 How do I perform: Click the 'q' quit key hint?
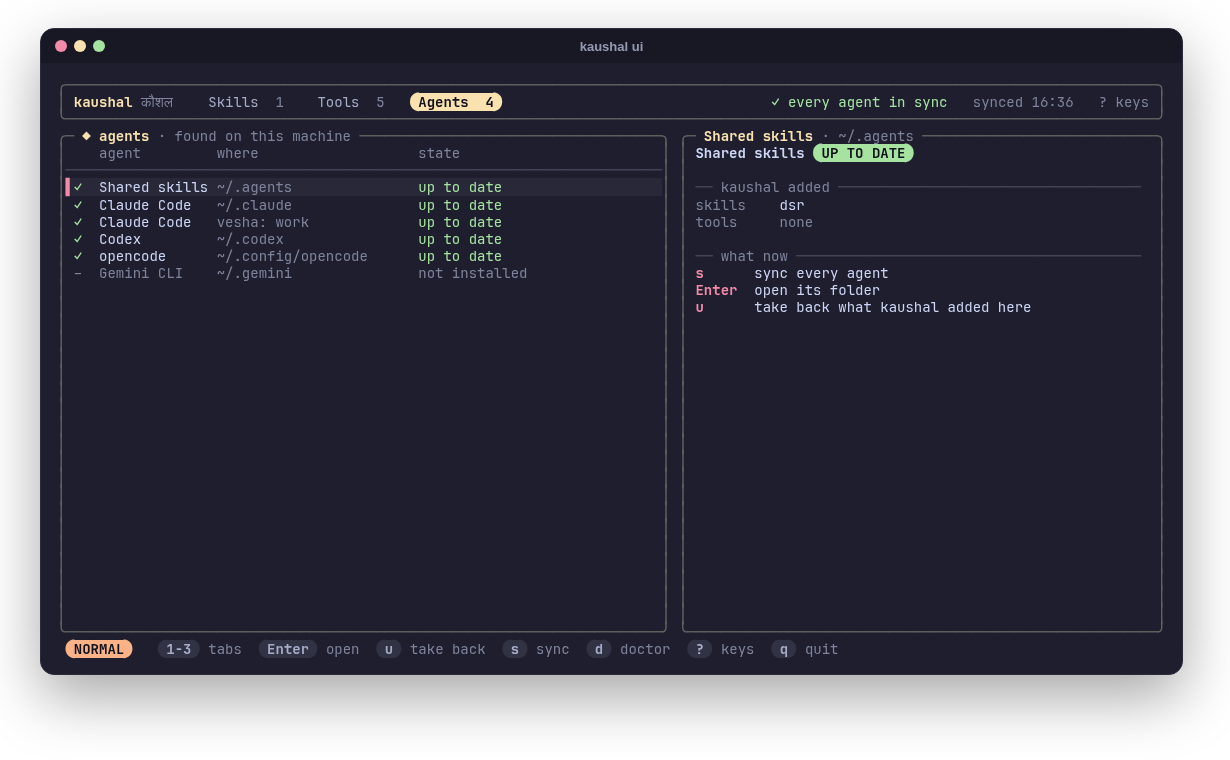[x=805, y=649]
